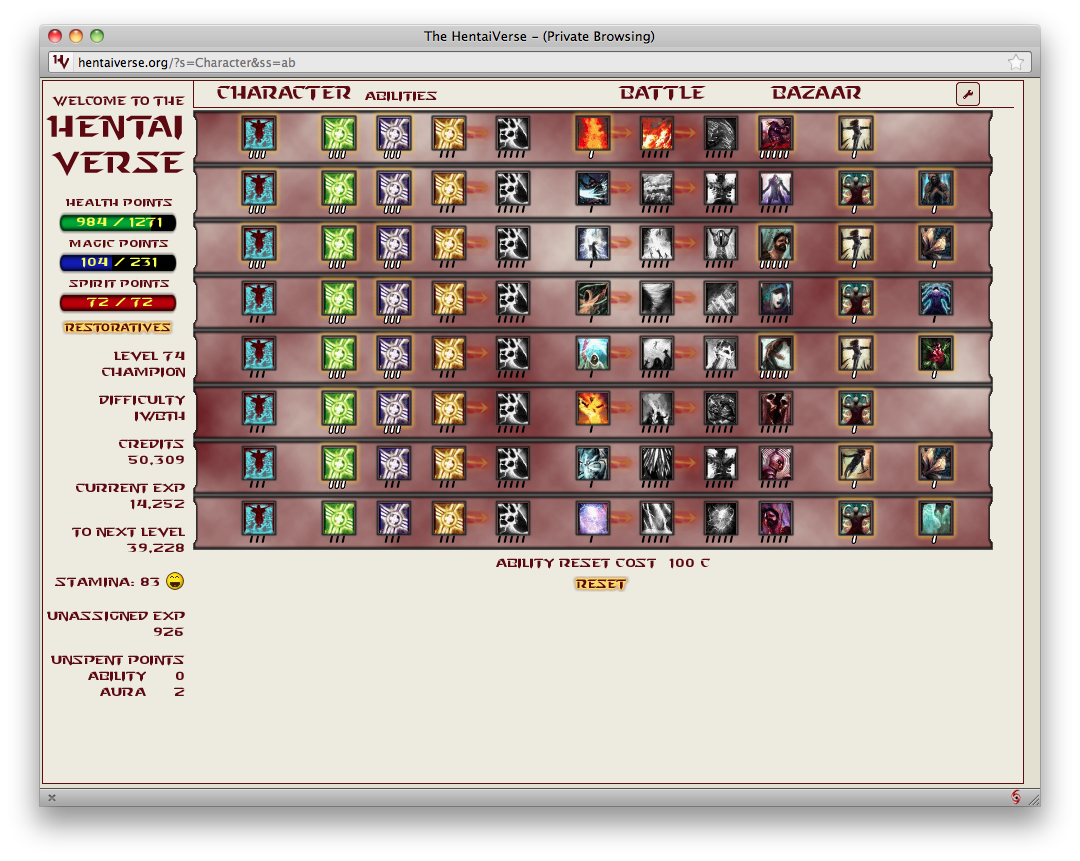Choose the pink helmeted warrior icon
This screenshot has height=861, width=1080.
point(775,464)
